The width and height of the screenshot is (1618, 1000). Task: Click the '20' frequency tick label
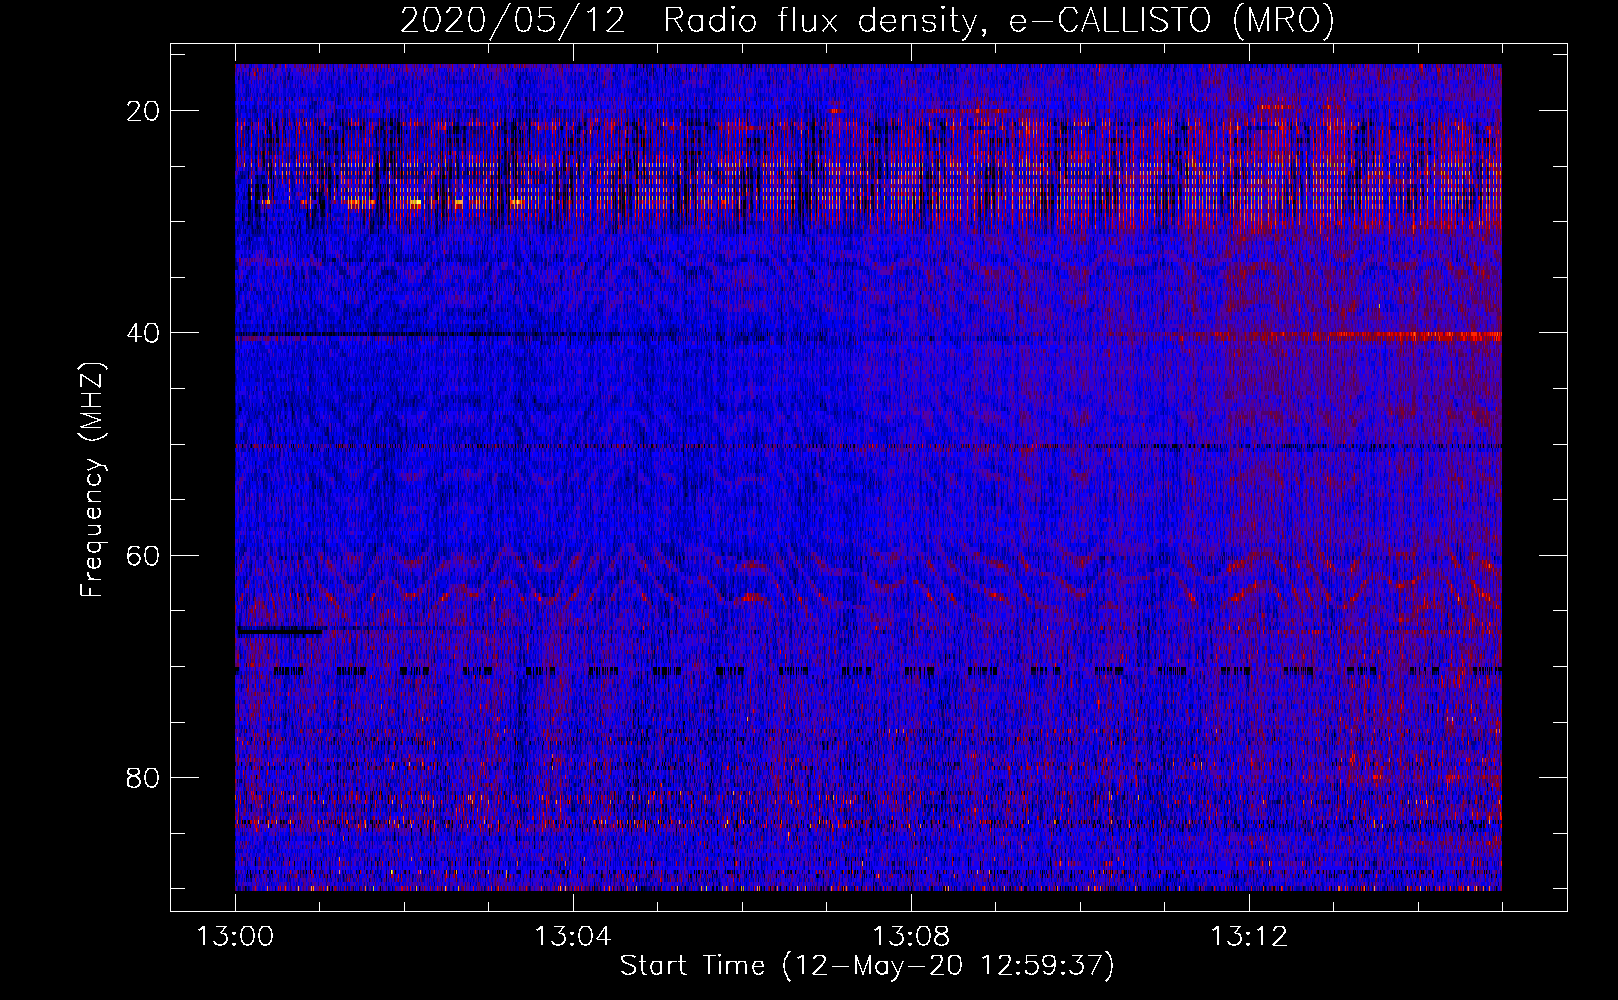144,111
